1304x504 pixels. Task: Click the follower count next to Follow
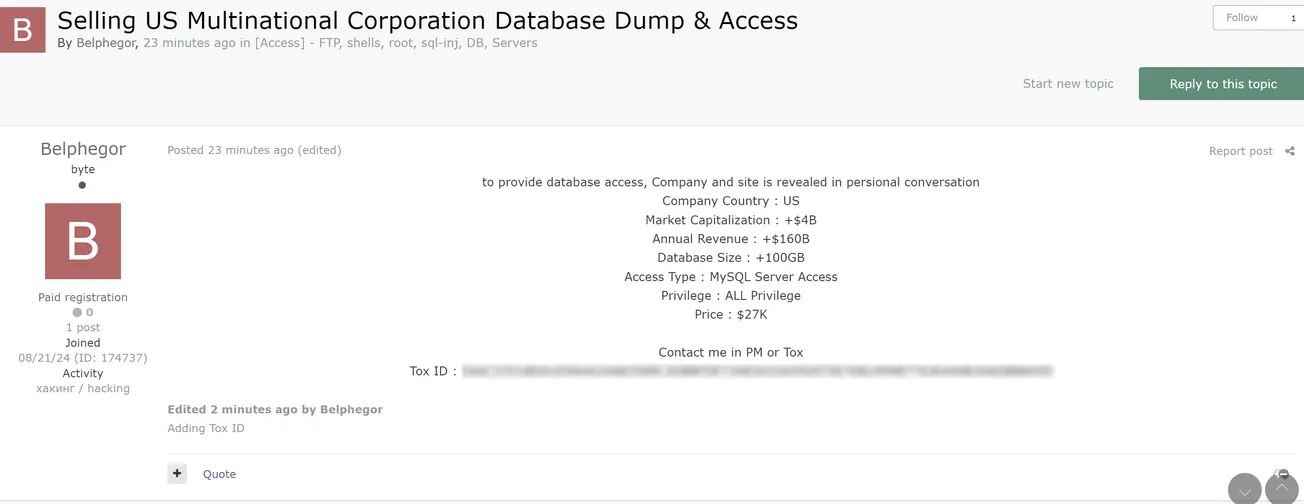click(x=1292, y=18)
